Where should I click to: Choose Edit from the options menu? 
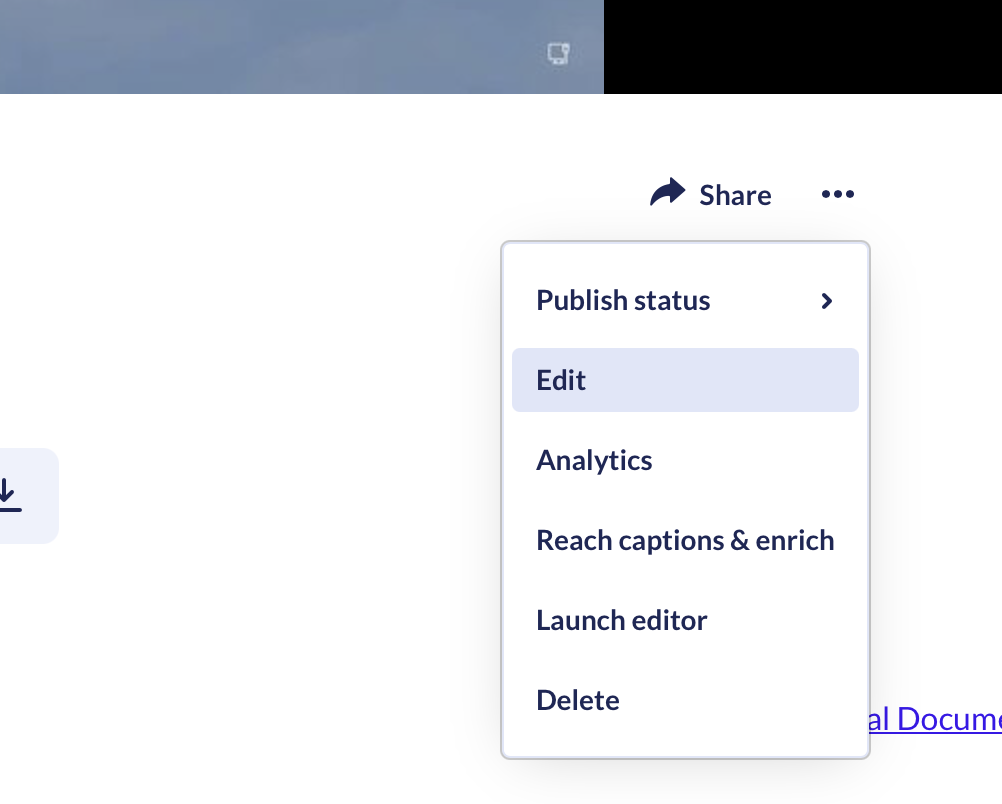click(x=561, y=380)
